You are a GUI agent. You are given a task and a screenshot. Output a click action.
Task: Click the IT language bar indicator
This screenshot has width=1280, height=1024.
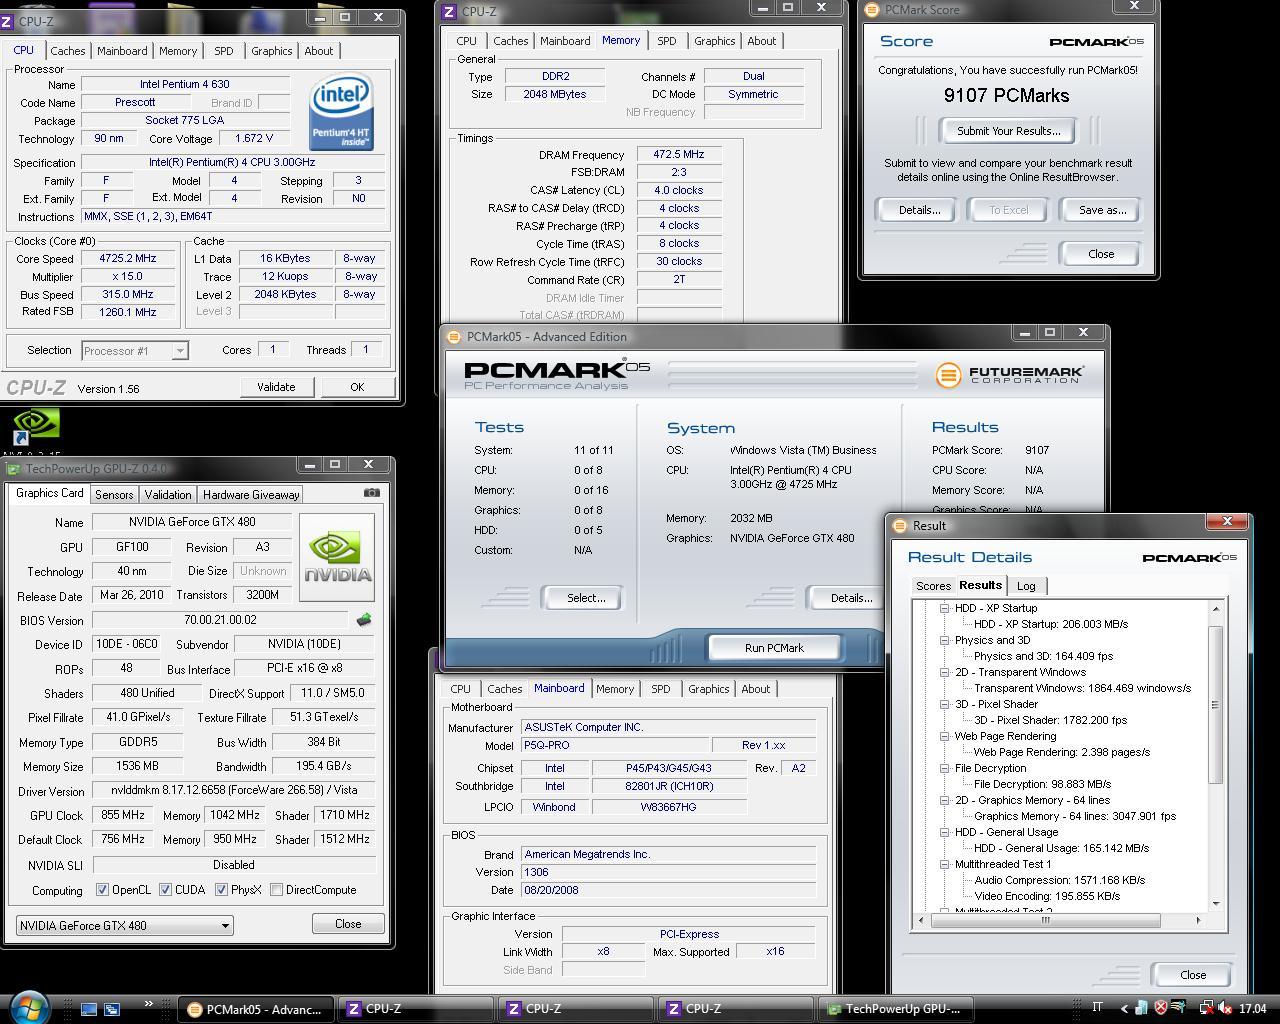pos(1098,1007)
